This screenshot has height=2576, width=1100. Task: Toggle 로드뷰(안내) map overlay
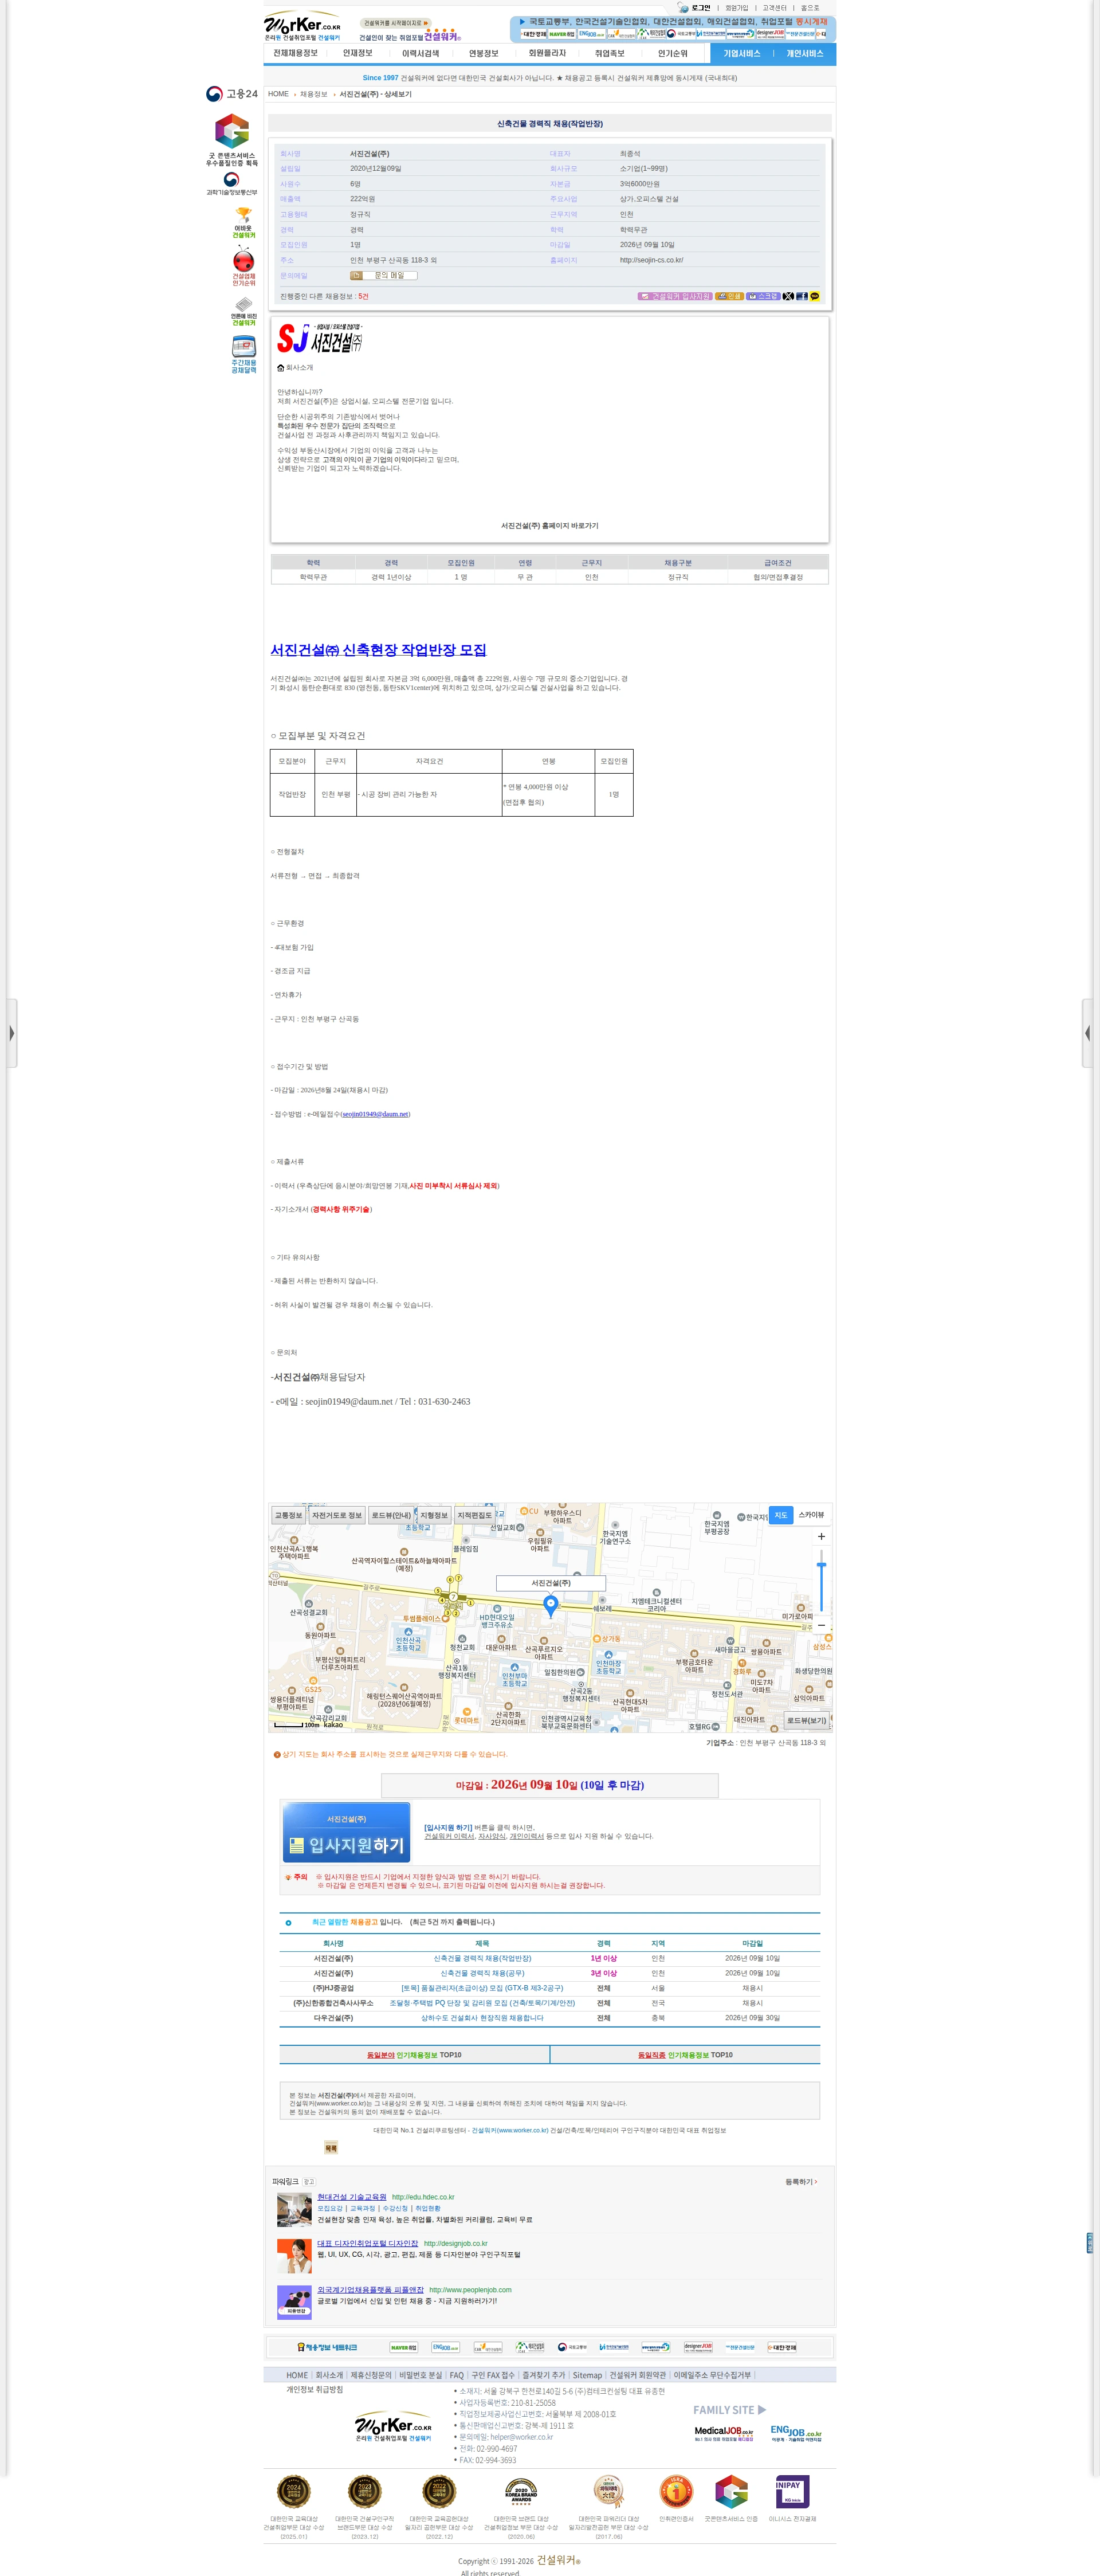pyautogui.click(x=391, y=1515)
